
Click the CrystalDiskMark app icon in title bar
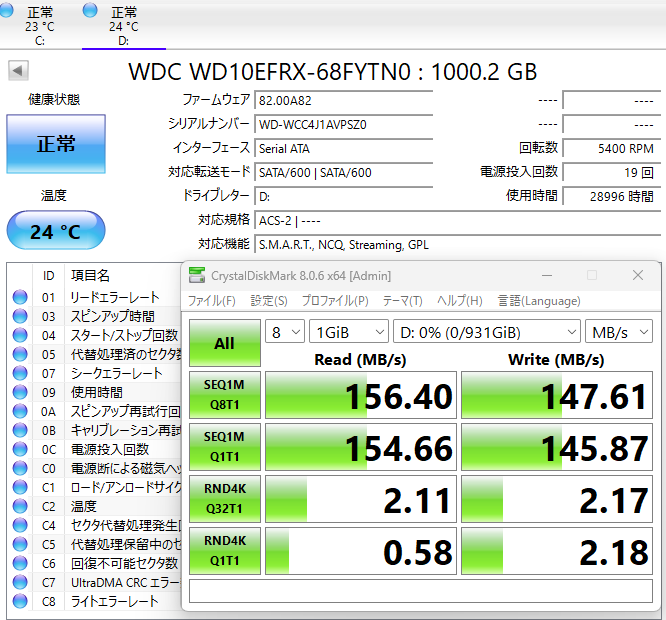197,275
